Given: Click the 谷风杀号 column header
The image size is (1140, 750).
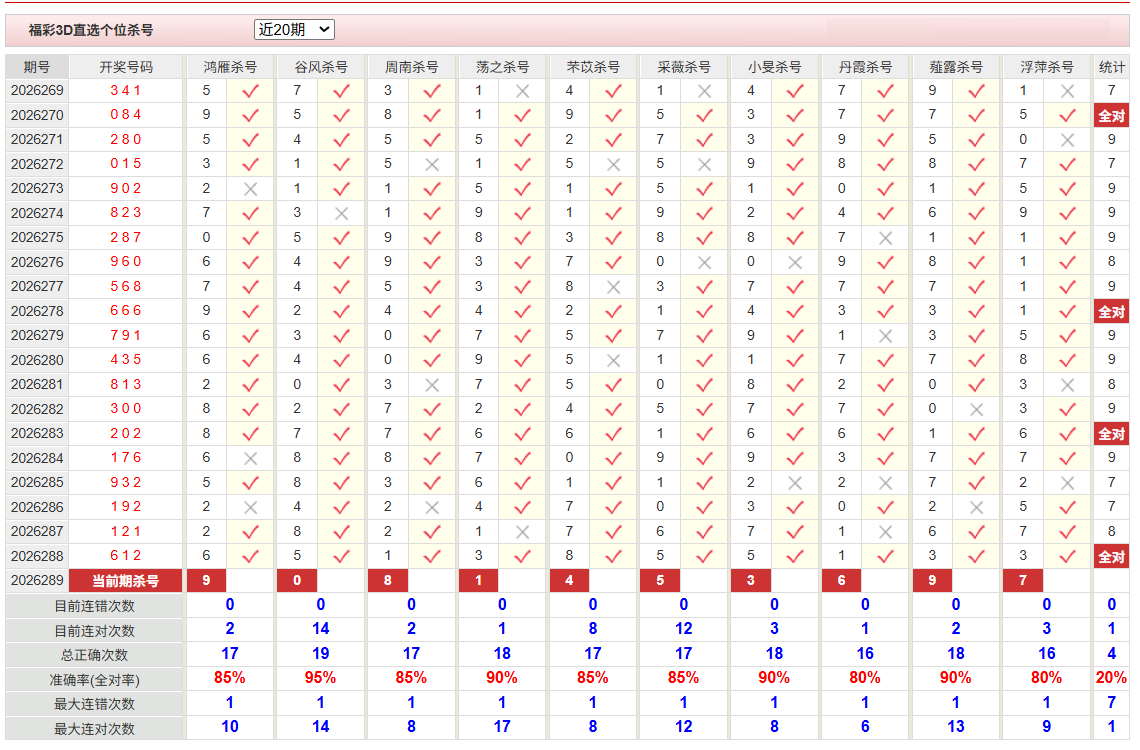Looking at the screenshot, I should [x=321, y=67].
